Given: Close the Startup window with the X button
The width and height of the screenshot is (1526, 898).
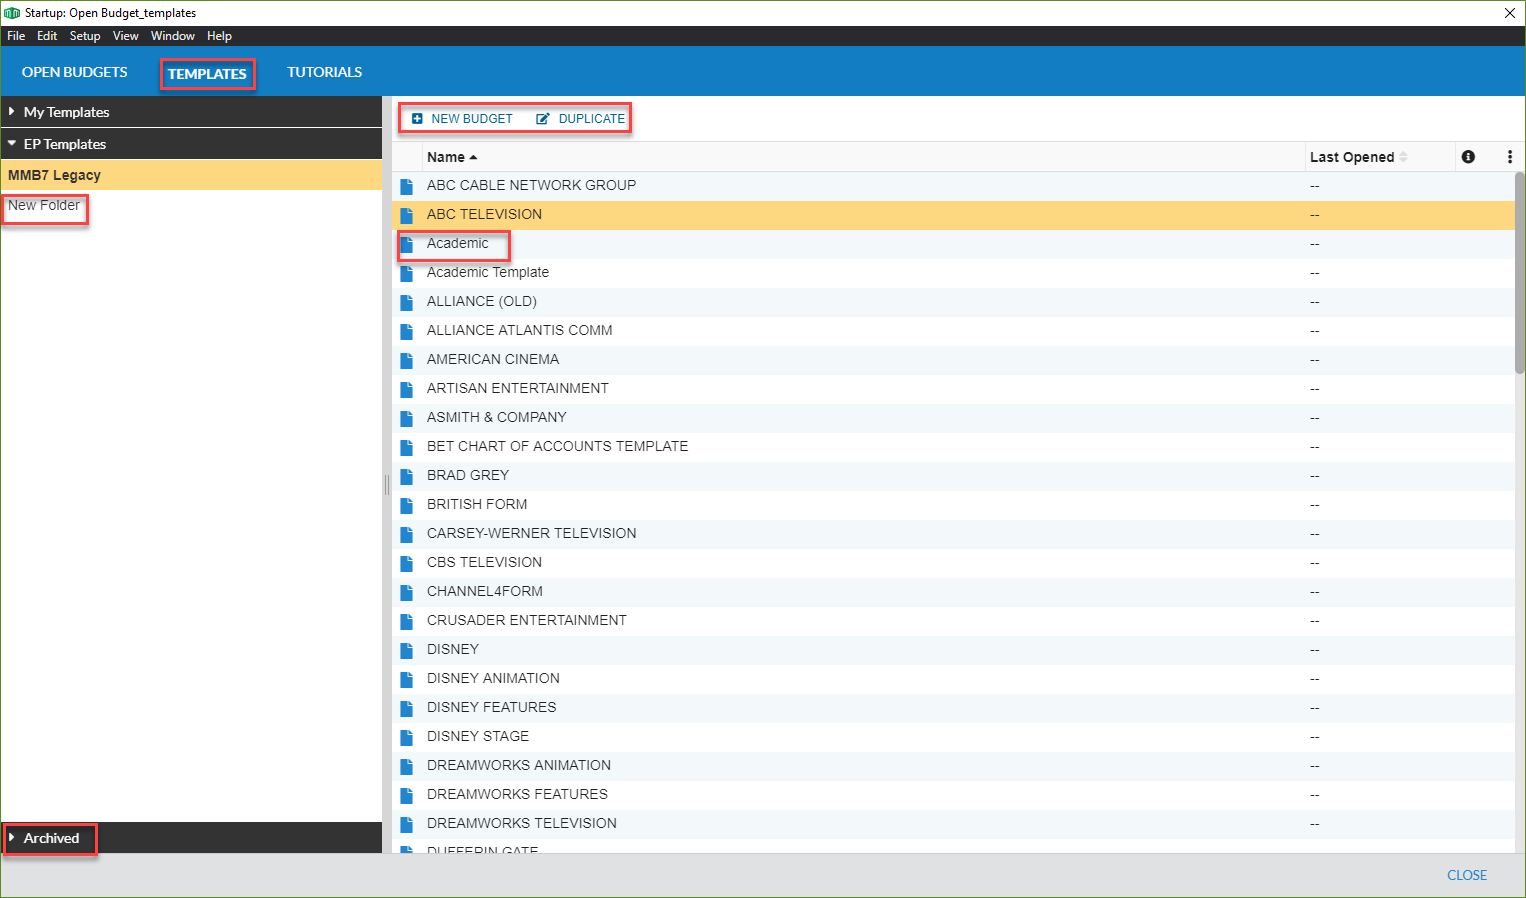Looking at the screenshot, I should point(1510,13).
